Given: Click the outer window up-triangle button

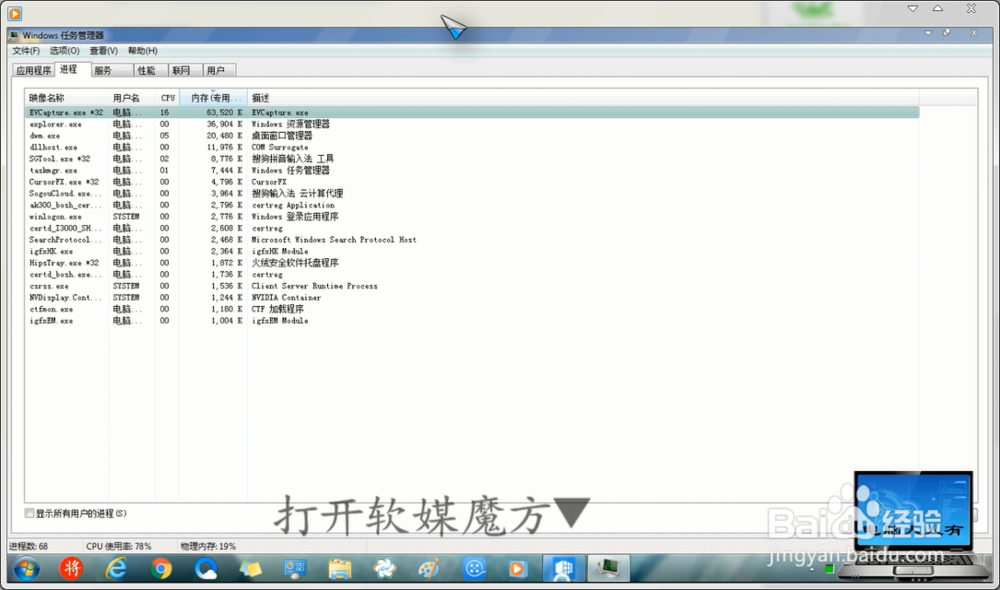Looking at the screenshot, I should (938, 8).
